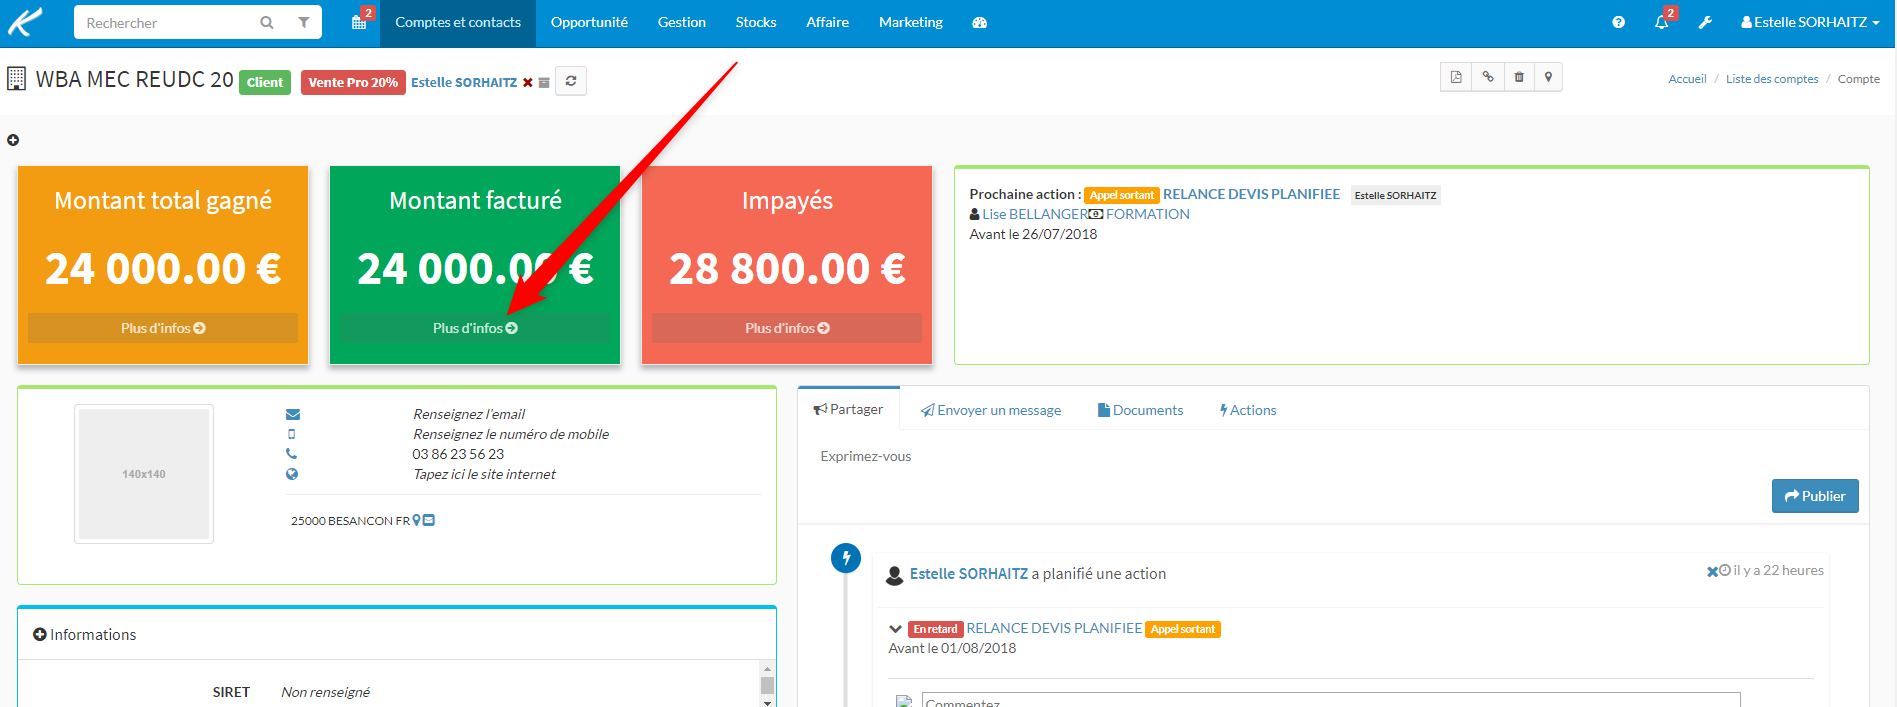The image size is (1897, 707).
Task: Open the Marketing menu
Action: click(911, 22)
